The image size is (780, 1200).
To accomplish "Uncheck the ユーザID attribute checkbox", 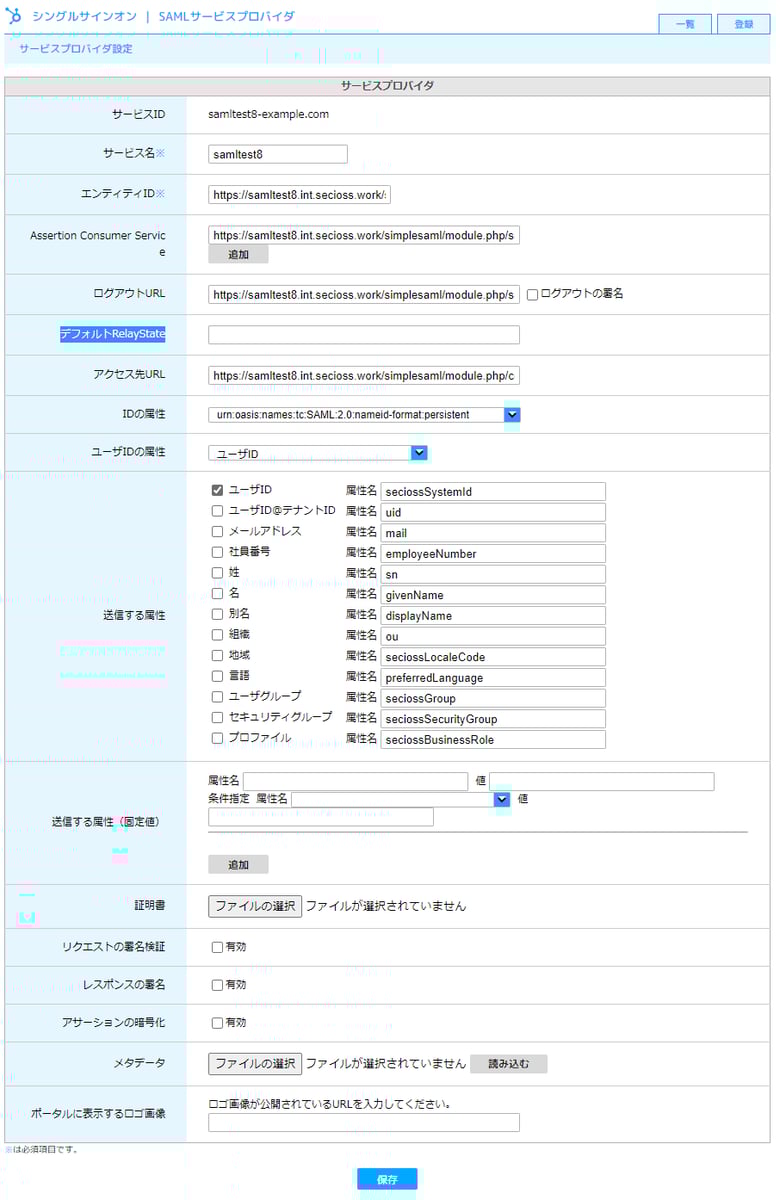I will tap(217, 491).
